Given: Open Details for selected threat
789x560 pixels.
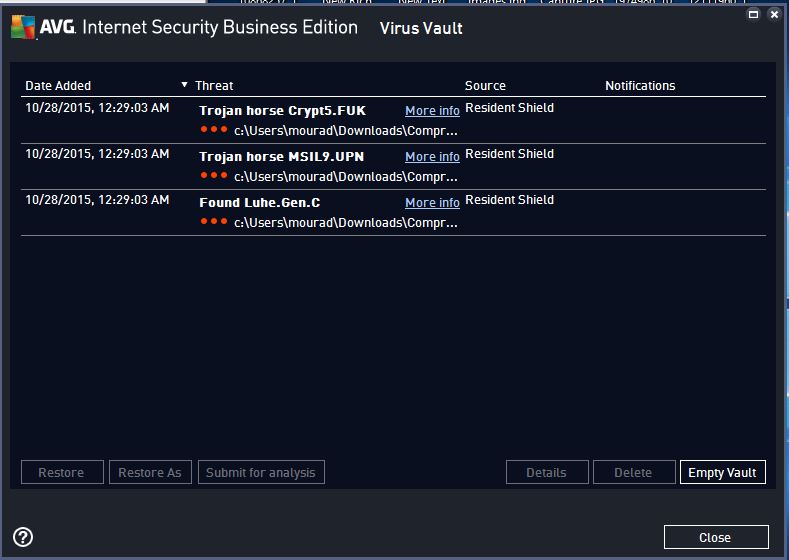Looking at the screenshot, I should pos(547,472).
